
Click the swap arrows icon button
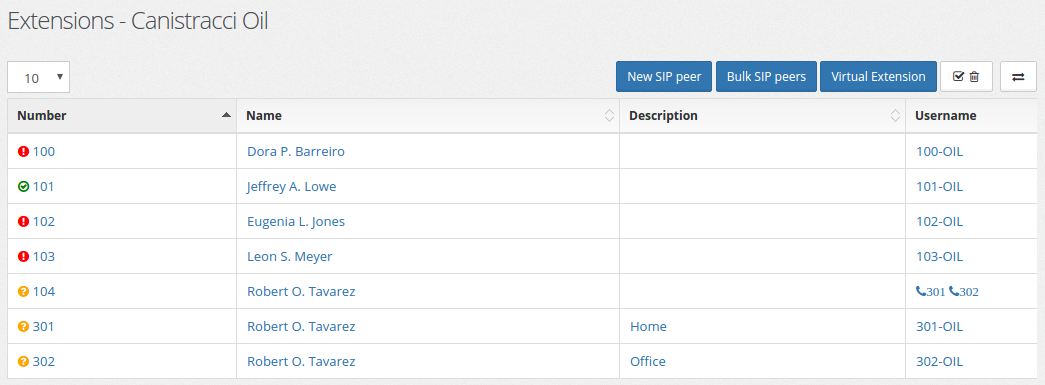[1018, 77]
